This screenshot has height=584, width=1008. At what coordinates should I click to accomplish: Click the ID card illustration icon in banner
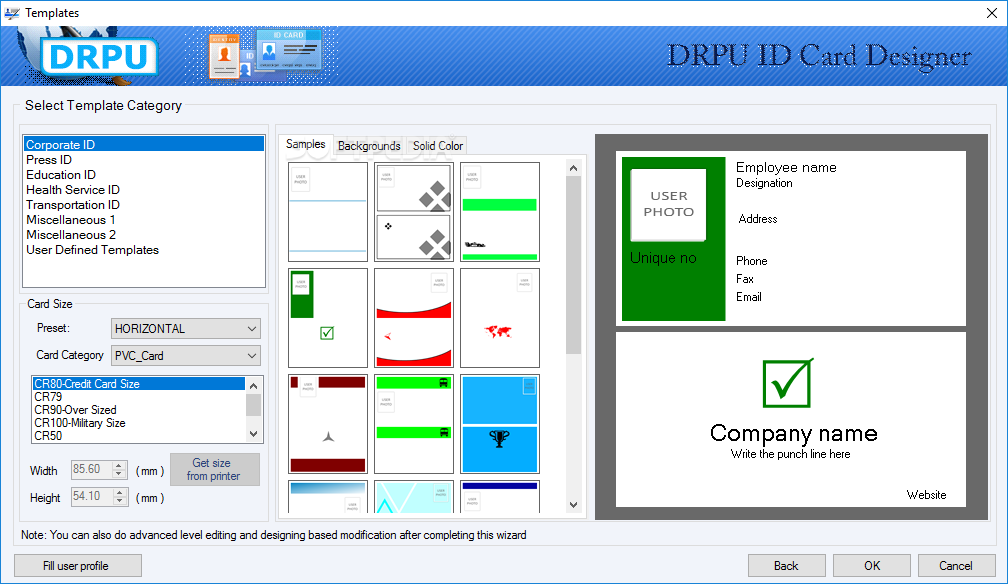[264, 55]
